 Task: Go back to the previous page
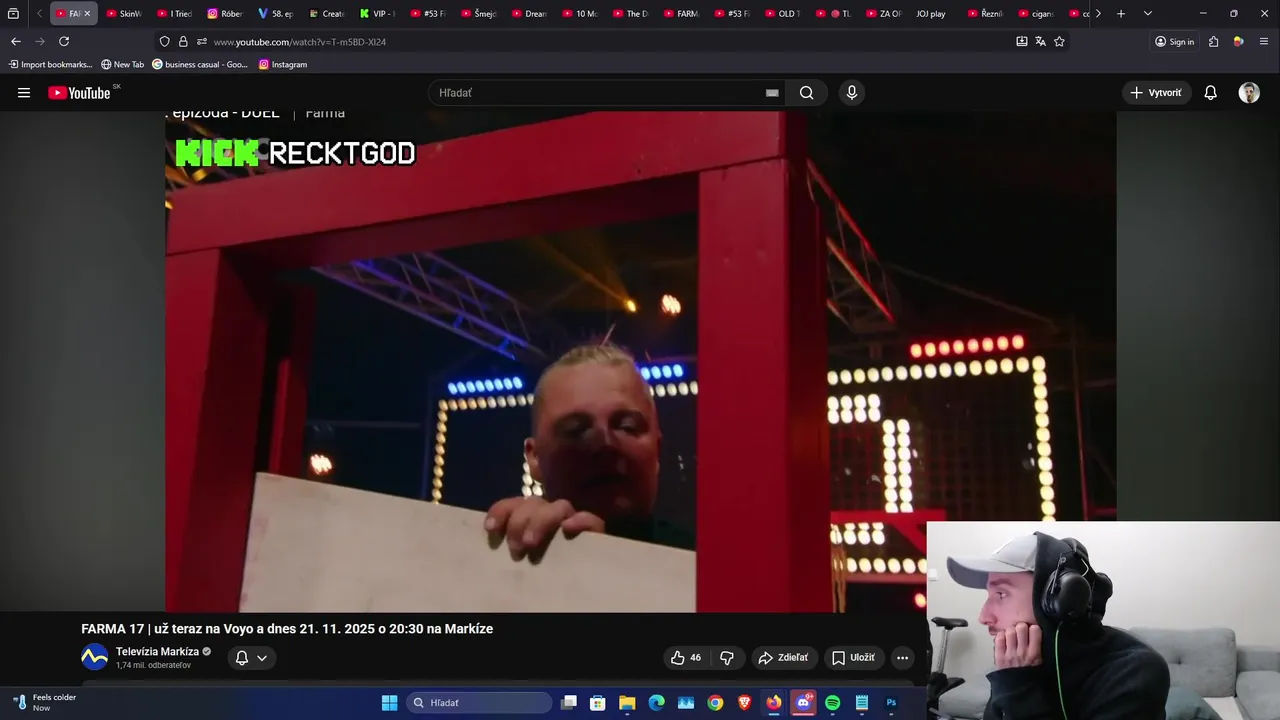click(x=15, y=41)
